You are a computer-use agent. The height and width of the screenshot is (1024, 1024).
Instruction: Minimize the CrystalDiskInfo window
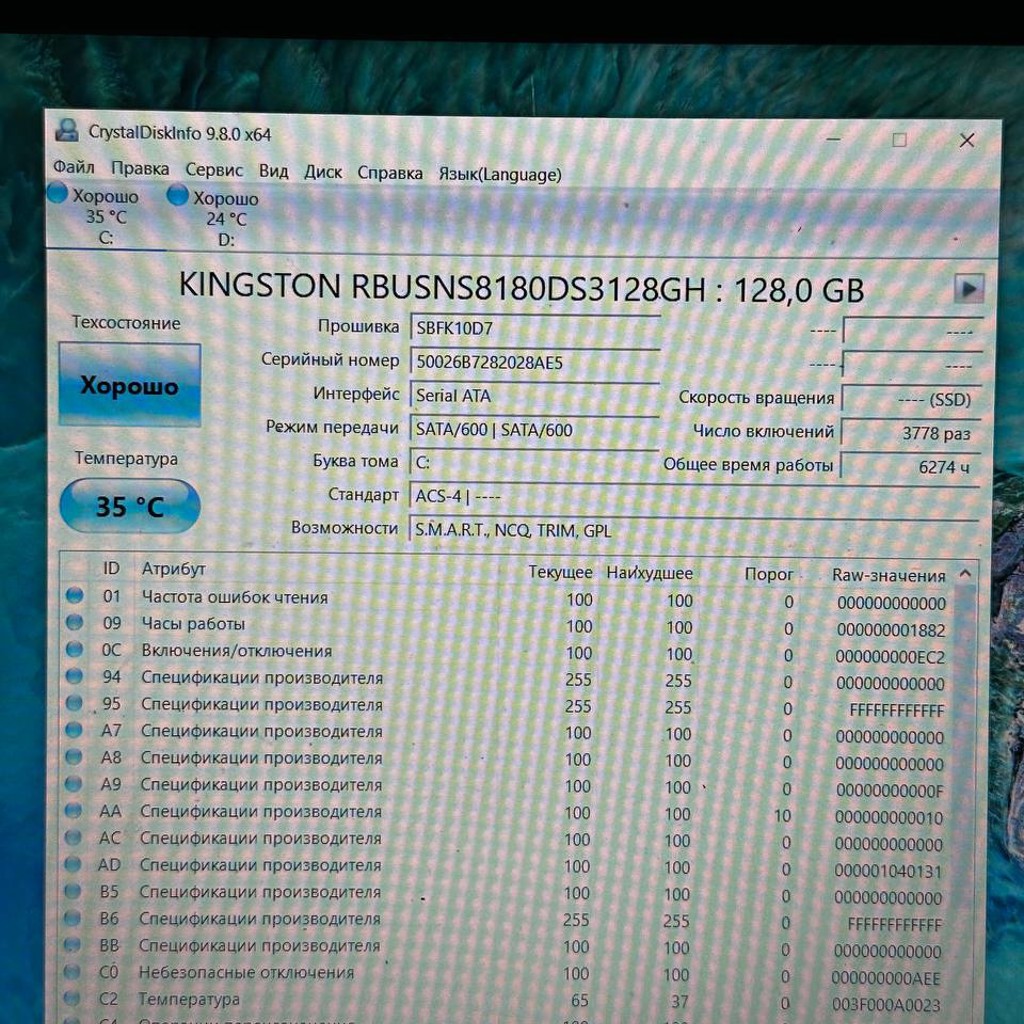point(833,138)
